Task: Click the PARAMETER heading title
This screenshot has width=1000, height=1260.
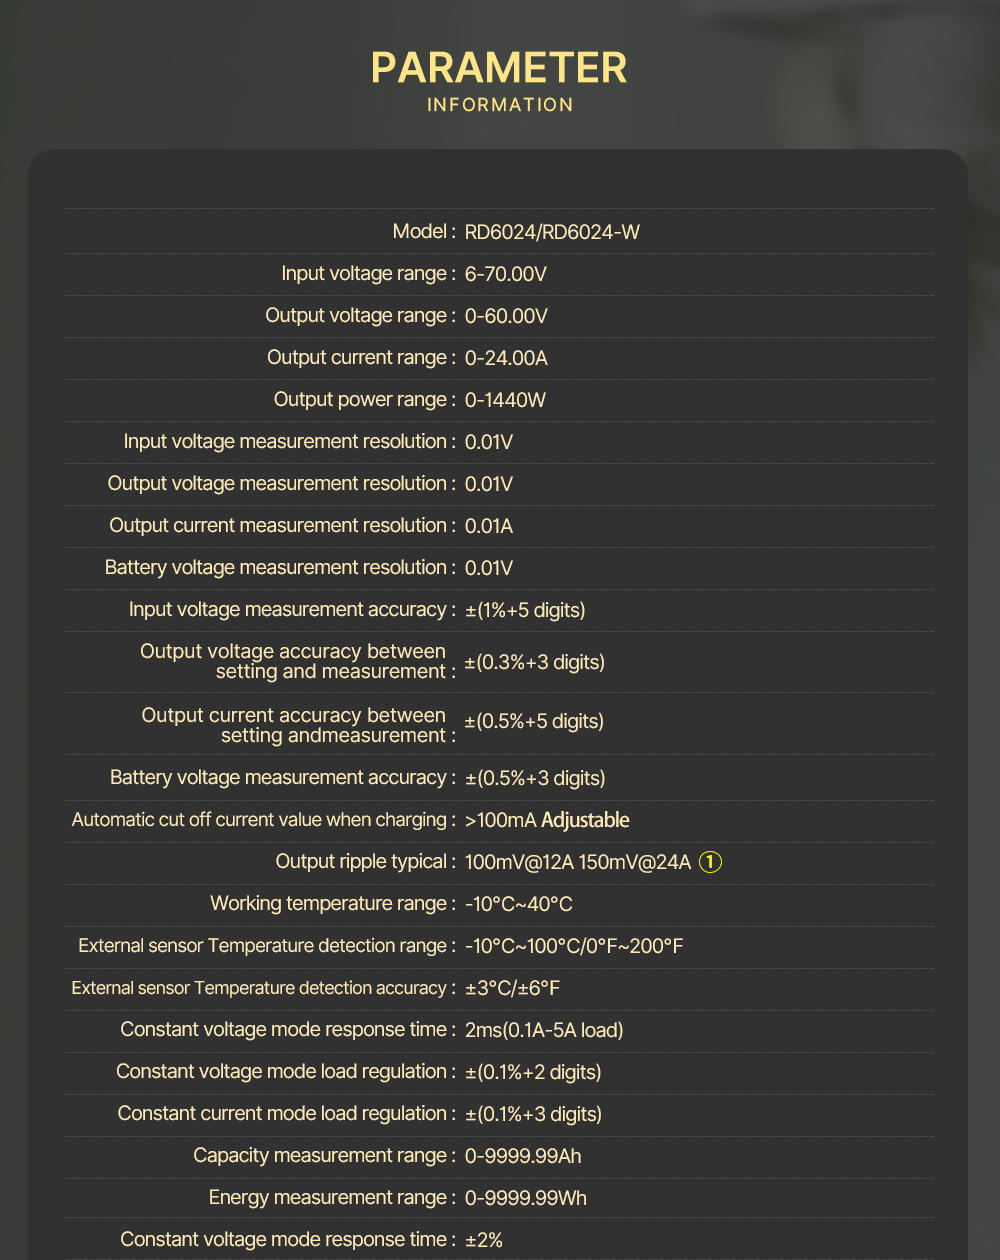Action: 499,68
